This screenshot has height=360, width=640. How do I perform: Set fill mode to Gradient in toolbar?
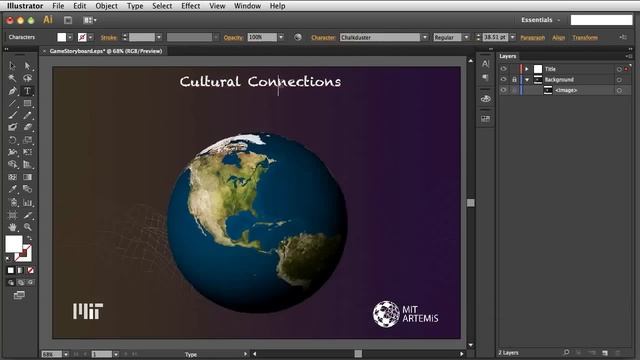pos(20,270)
